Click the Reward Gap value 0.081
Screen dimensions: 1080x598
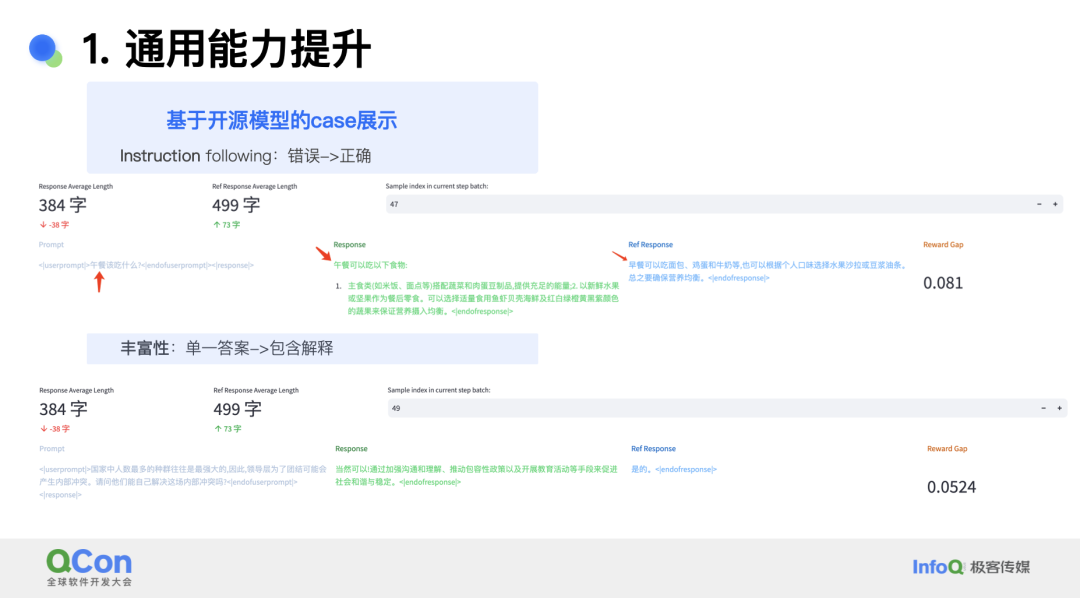point(943,282)
